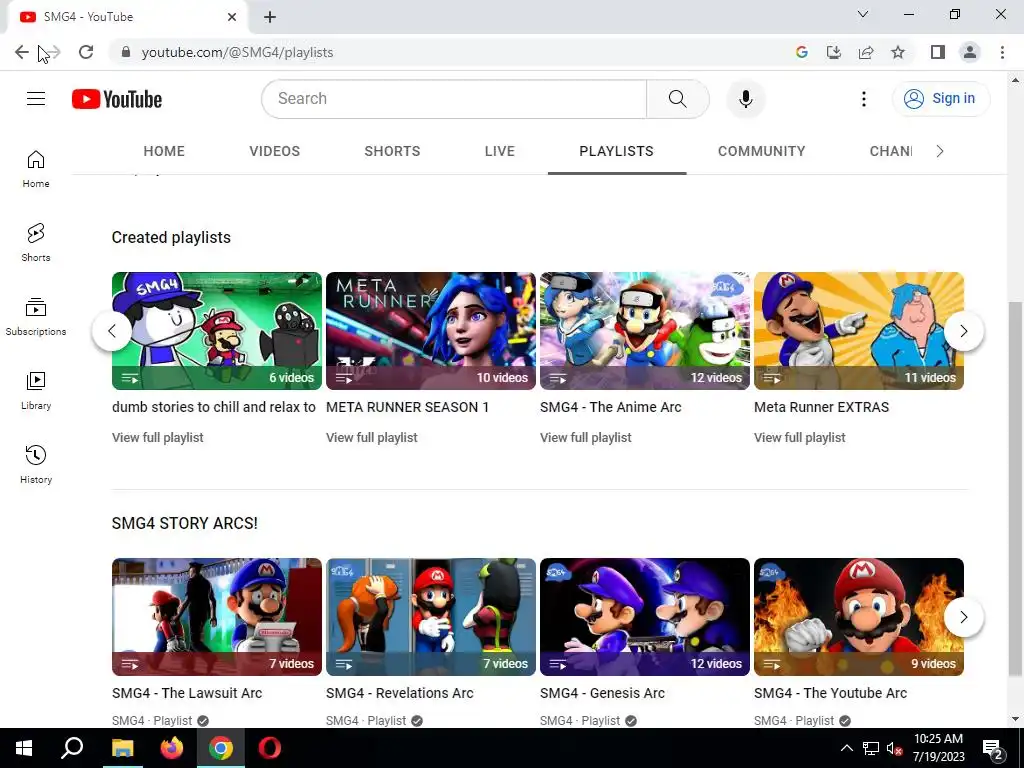This screenshot has height=768, width=1024.
Task: Launch Opera from the taskbar
Action: point(269,748)
